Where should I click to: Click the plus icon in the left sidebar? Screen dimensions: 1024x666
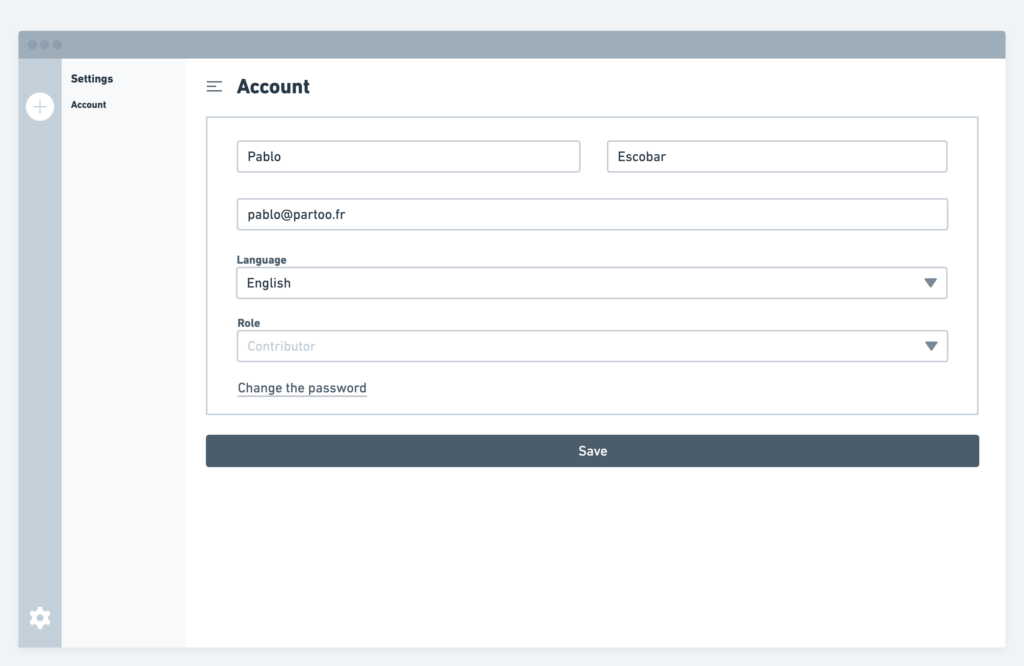[40, 107]
